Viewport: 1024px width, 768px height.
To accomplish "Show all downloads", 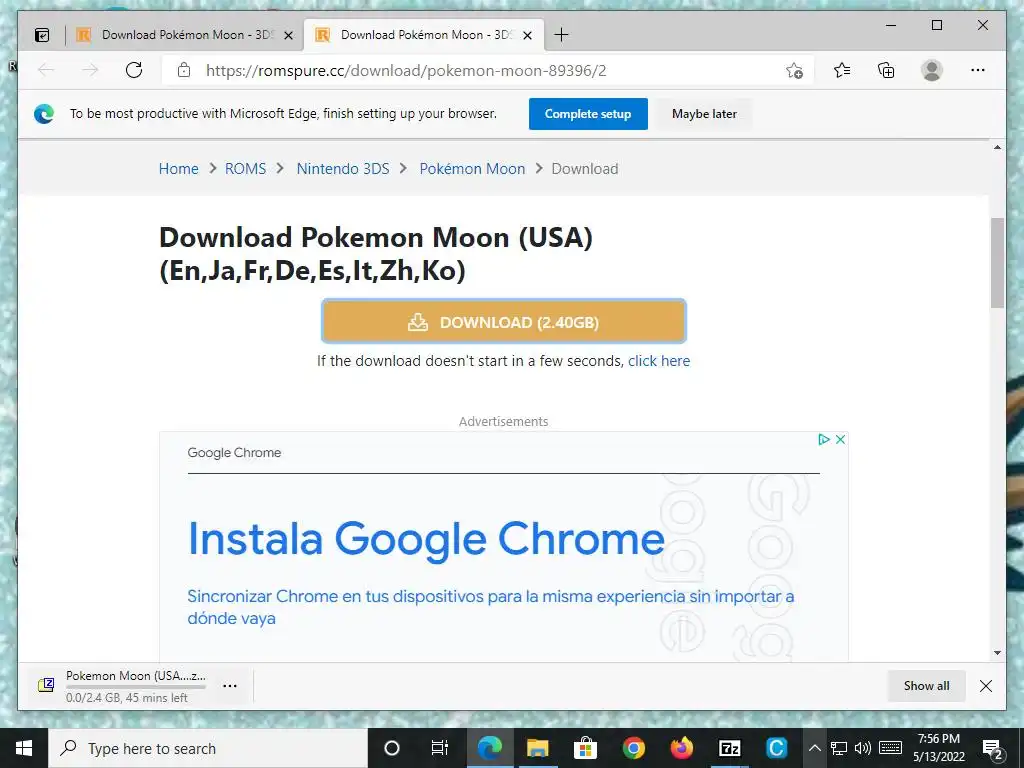I will pyautogui.click(x=926, y=686).
